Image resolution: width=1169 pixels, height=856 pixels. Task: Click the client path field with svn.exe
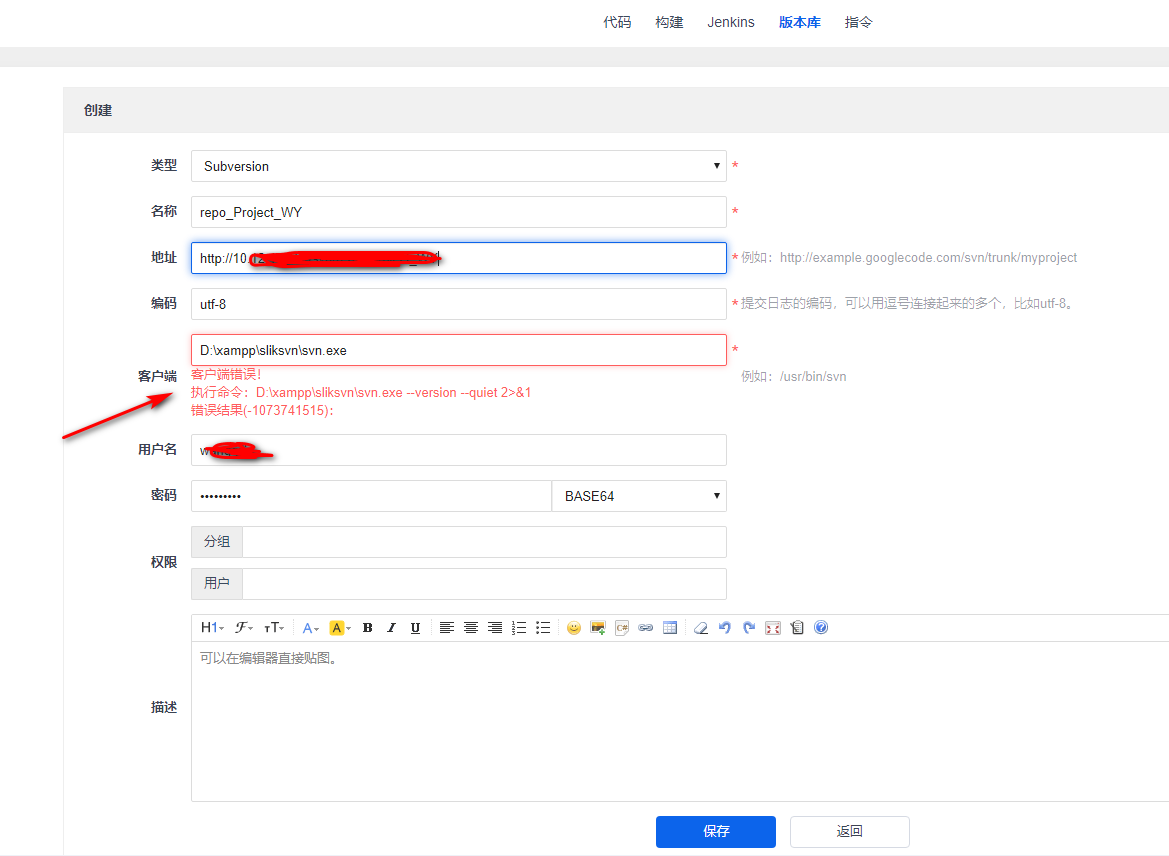[458, 350]
